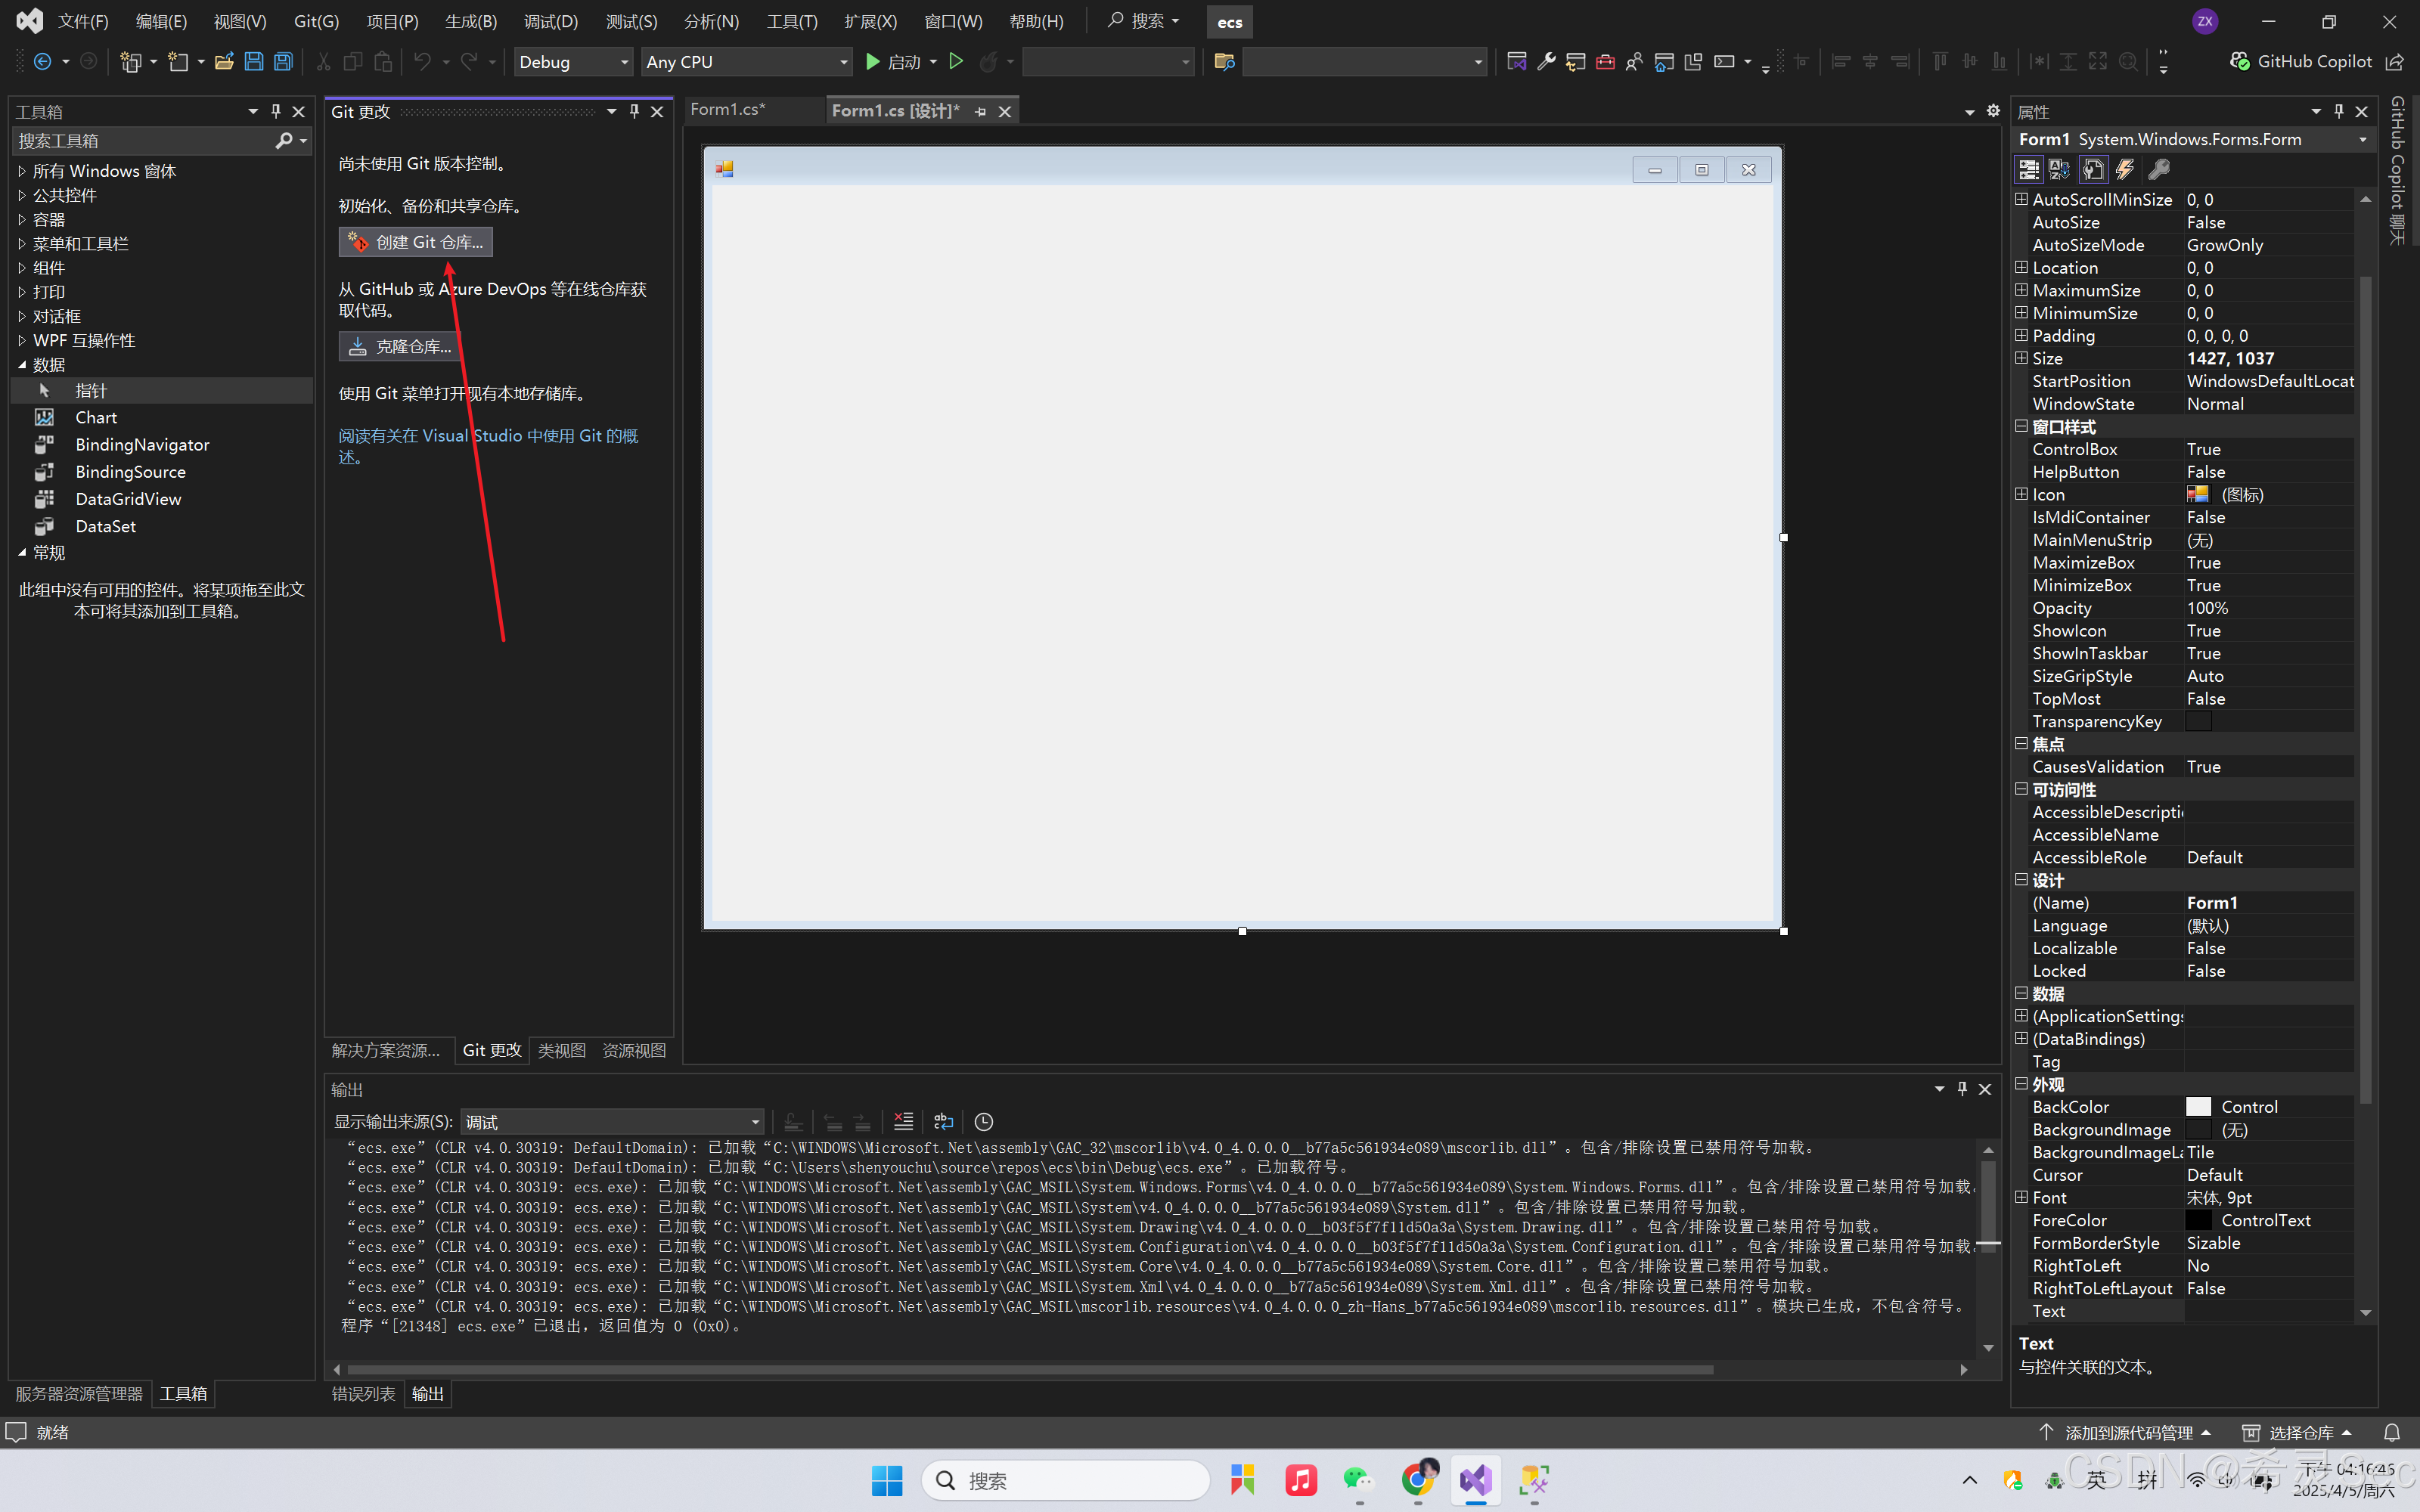Pin the Git Changes panel
Viewport: 2420px width, 1512px height.
[x=634, y=111]
